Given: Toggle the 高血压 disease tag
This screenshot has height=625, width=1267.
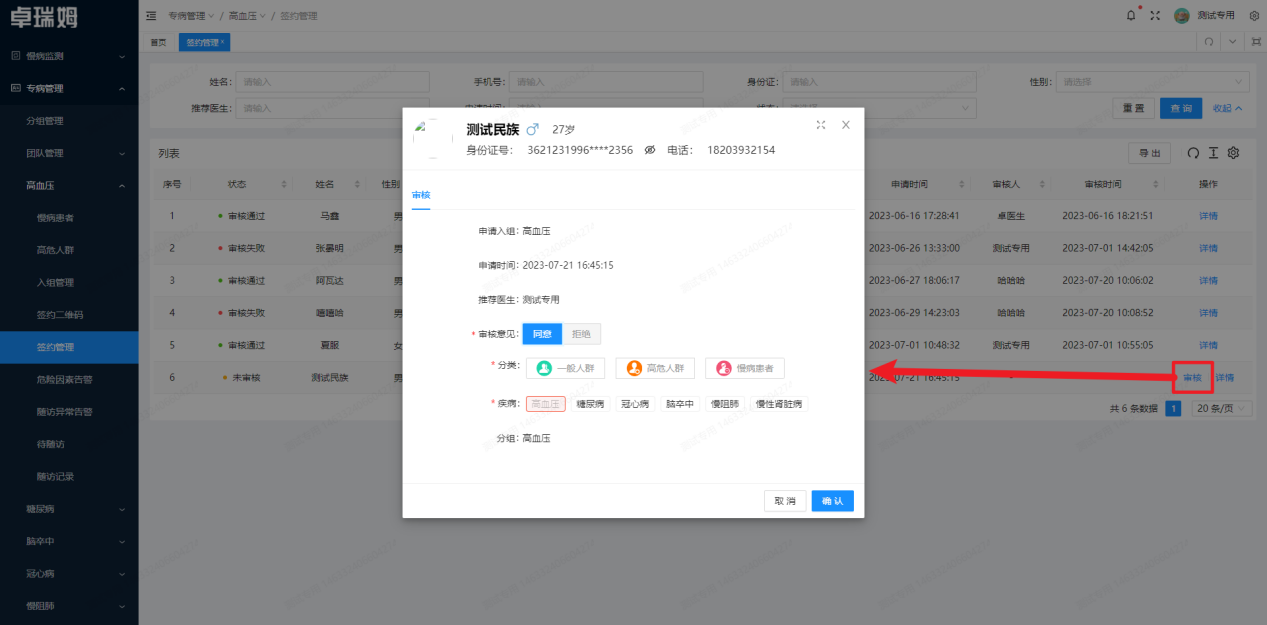Looking at the screenshot, I should 546,404.
